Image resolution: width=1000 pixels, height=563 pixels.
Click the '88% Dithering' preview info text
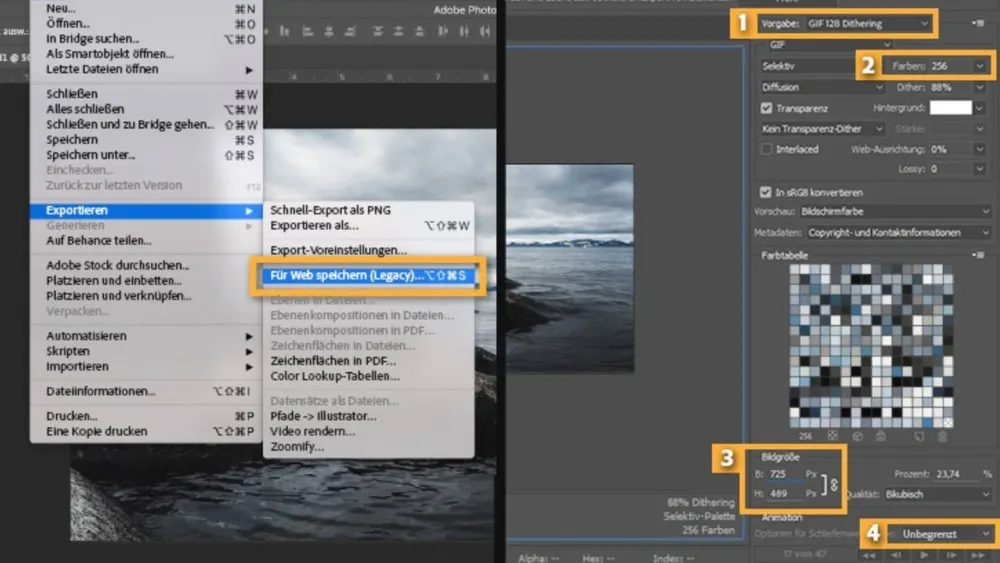[701, 502]
